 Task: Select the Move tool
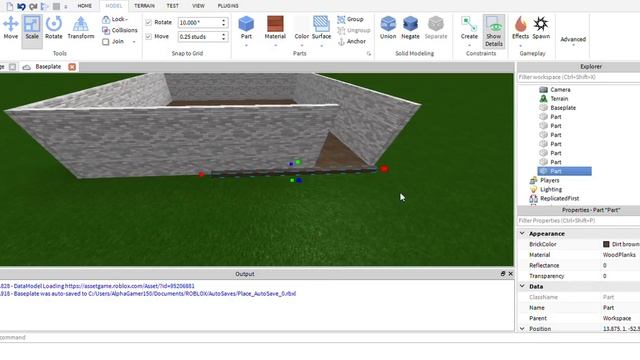coord(11,28)
